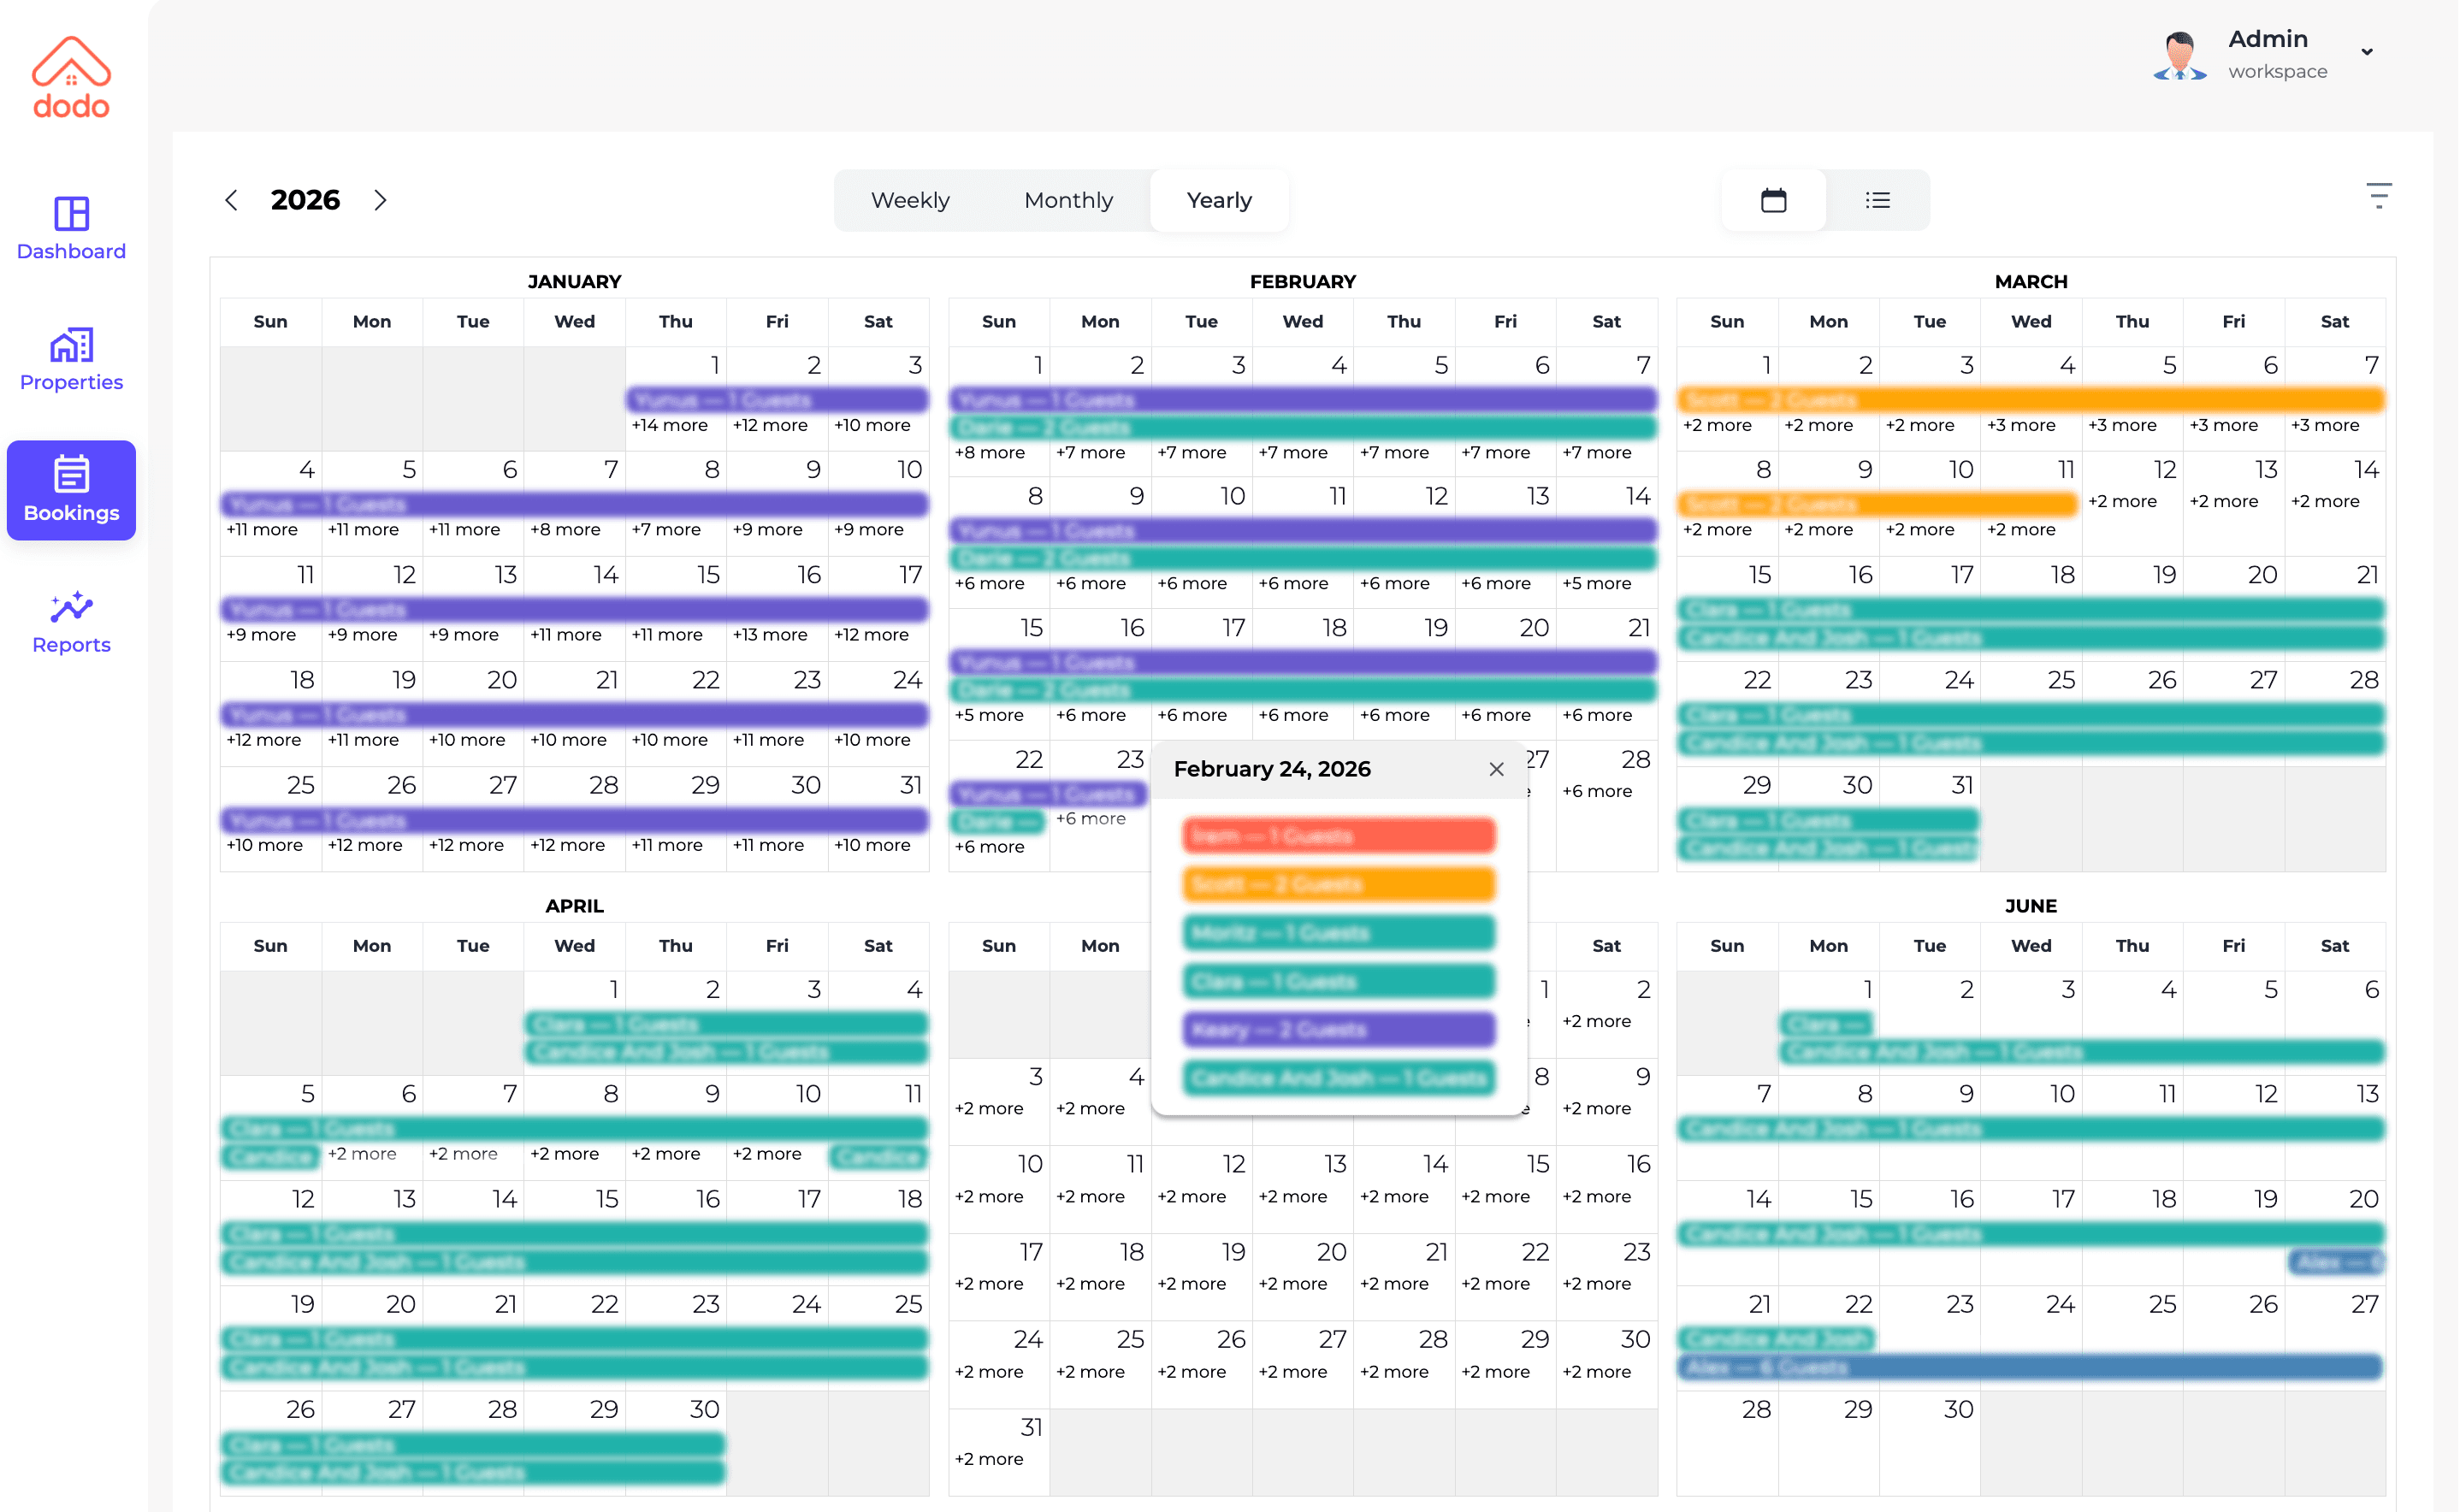The image size is (2460, 1512).
Task: Expand the '+2 more' bookings on March 12
Action: (2124, 501)
